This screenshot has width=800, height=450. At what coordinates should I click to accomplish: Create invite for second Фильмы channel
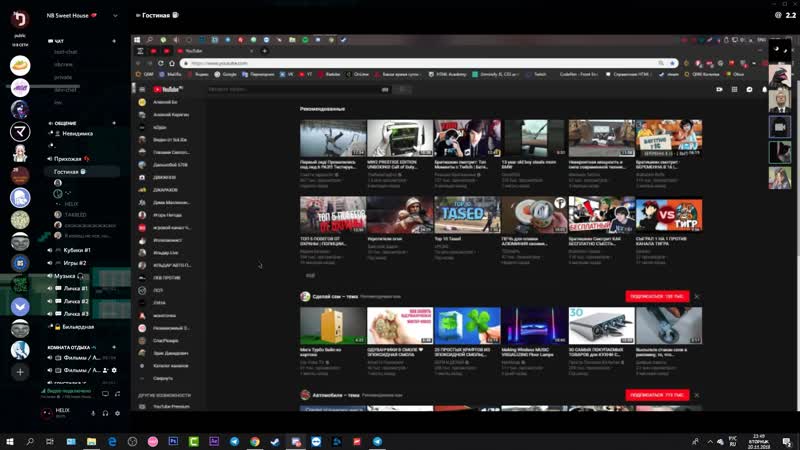[105, 370]
